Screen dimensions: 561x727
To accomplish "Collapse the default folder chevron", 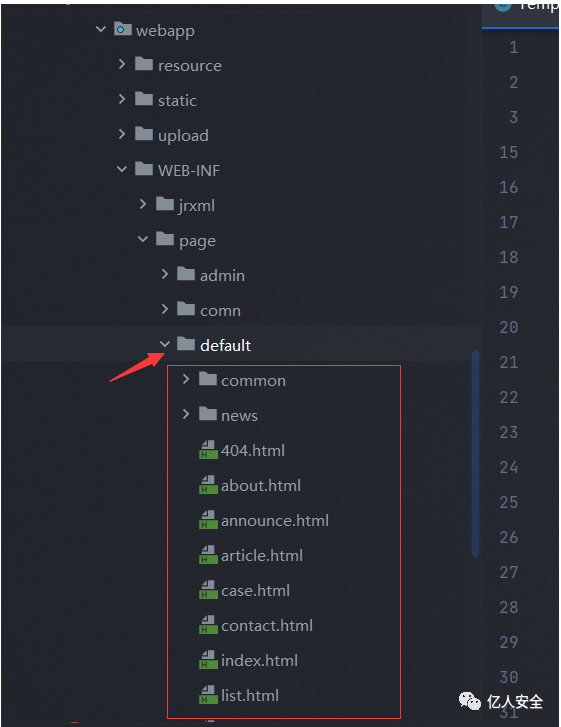I will [165, 344].
